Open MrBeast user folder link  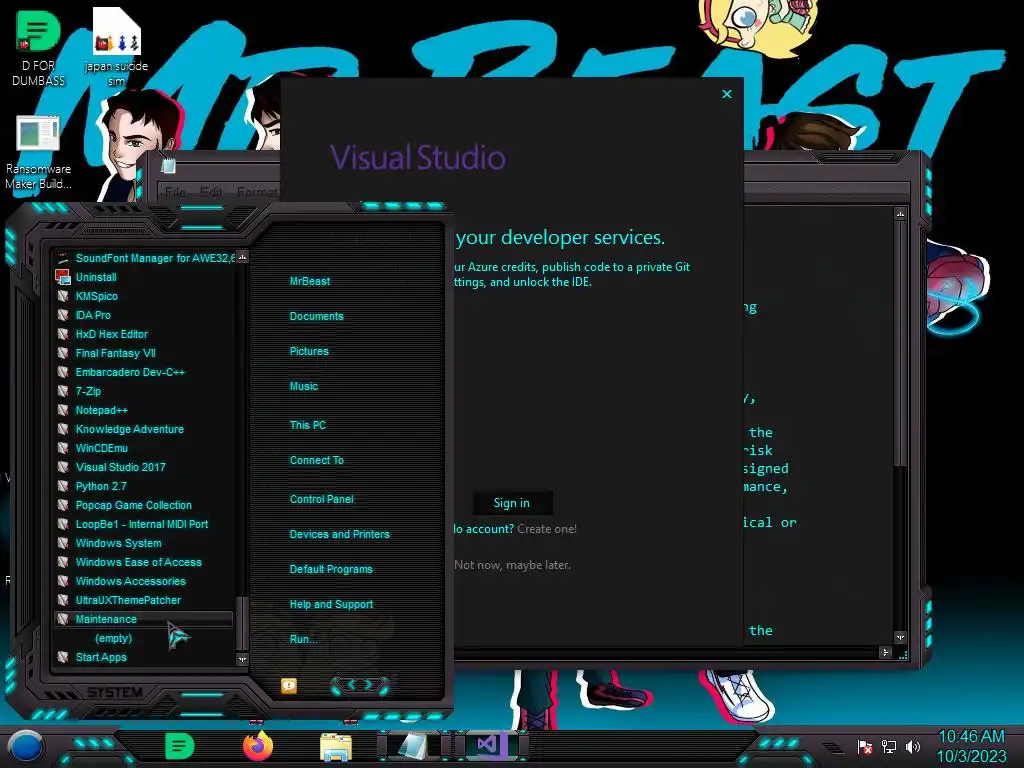(310, 281)
